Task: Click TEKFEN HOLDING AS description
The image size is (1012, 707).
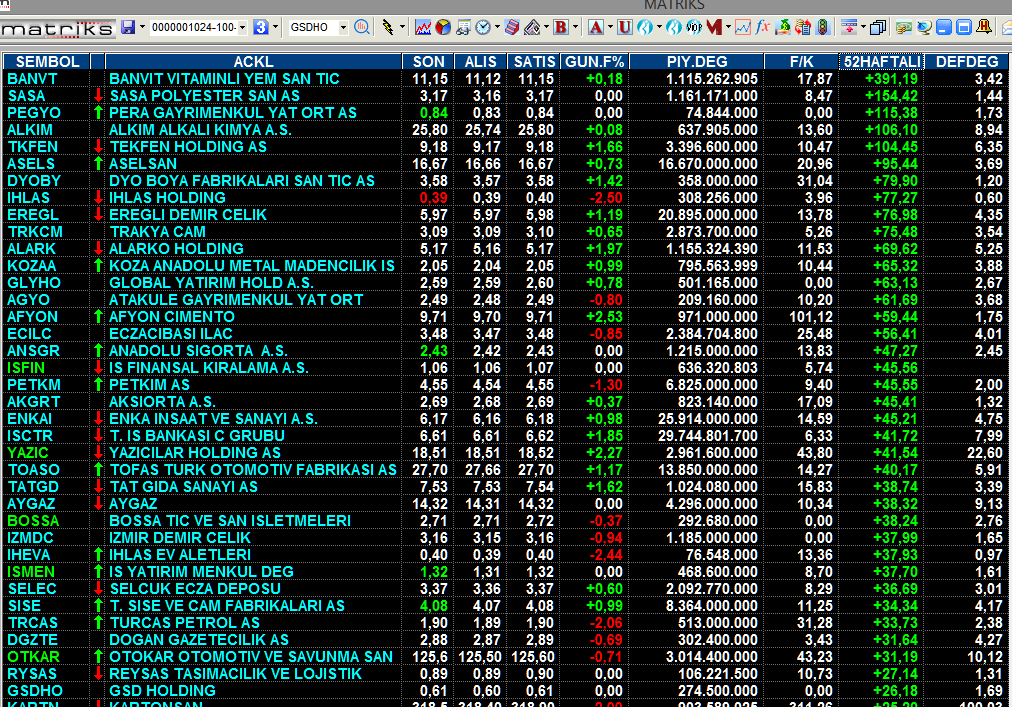Action: pos(188,147)
